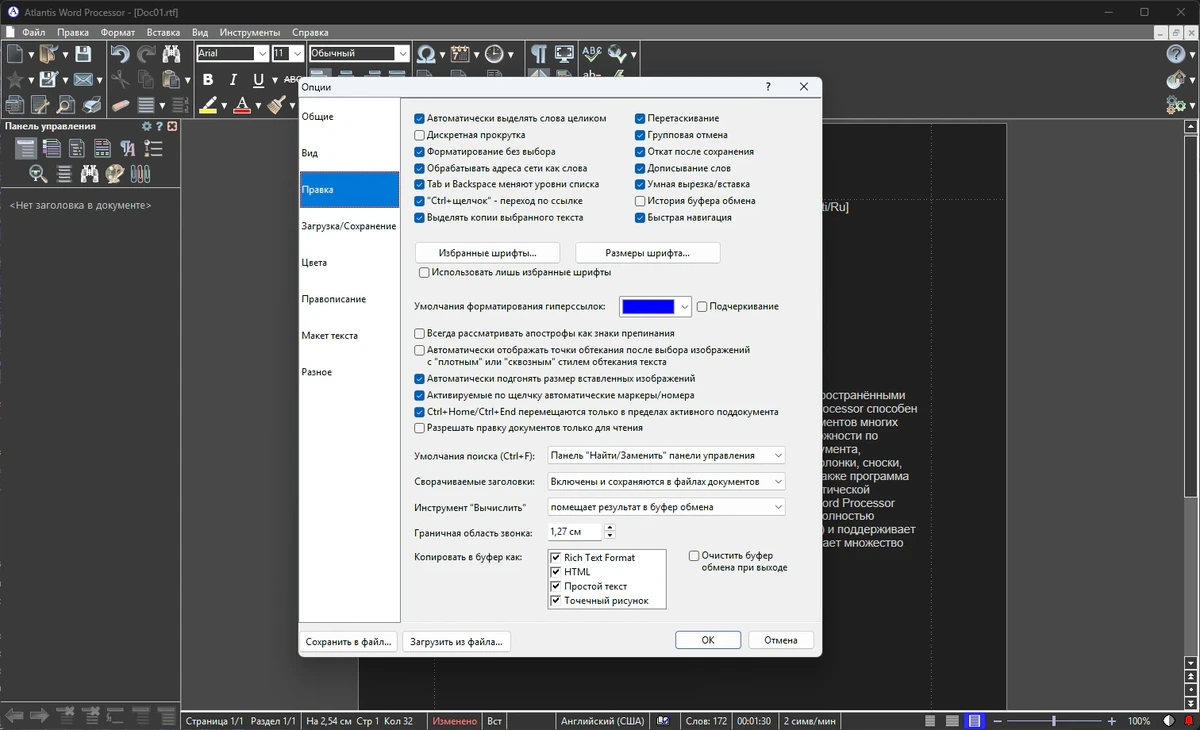Click the control panel paperclips icon
This screenshot has width=1200, height=730.
[x=141, y=173]
